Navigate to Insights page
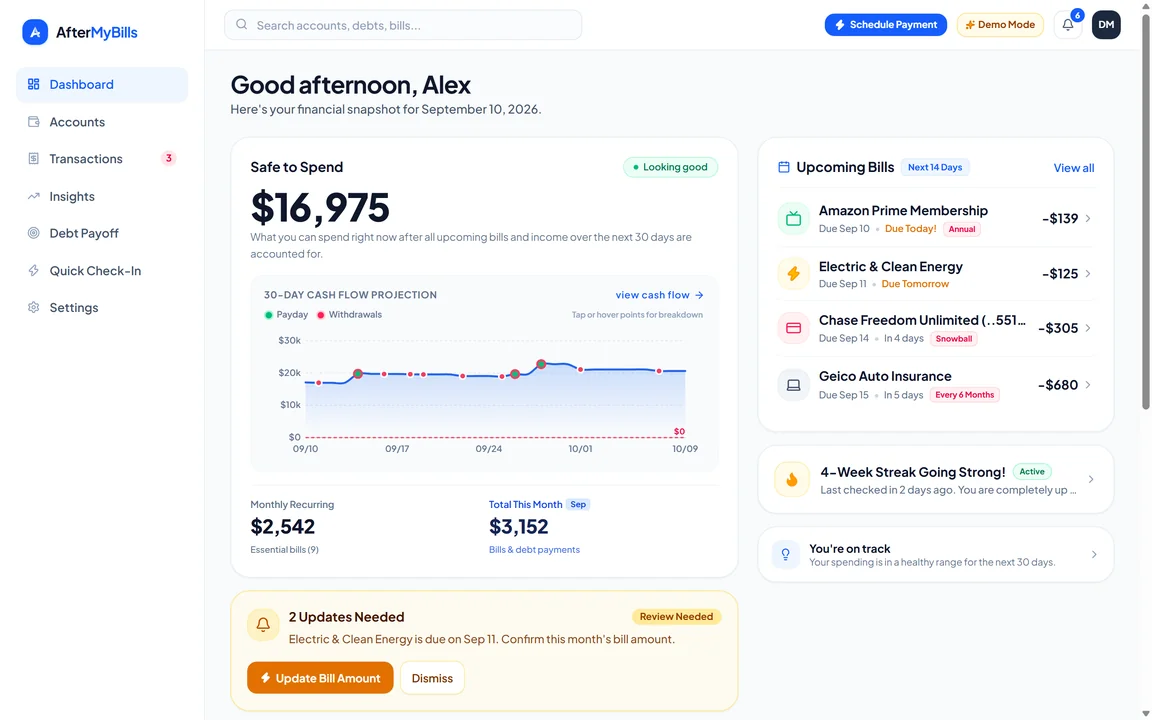1152x720 pixels. tap(102, 196)
